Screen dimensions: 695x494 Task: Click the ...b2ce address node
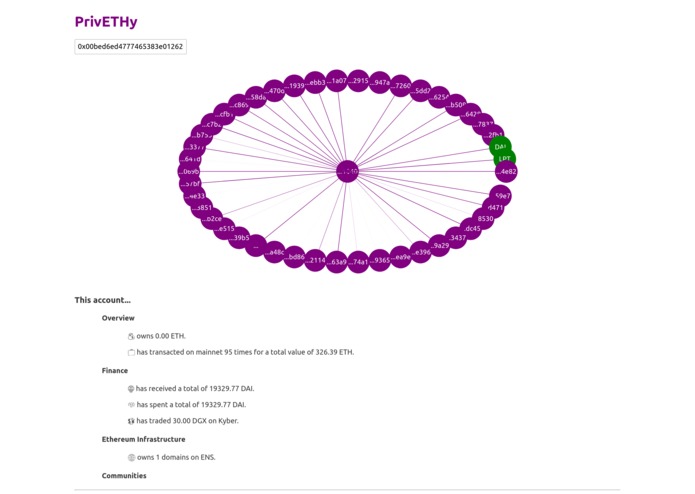click(212, 218)
